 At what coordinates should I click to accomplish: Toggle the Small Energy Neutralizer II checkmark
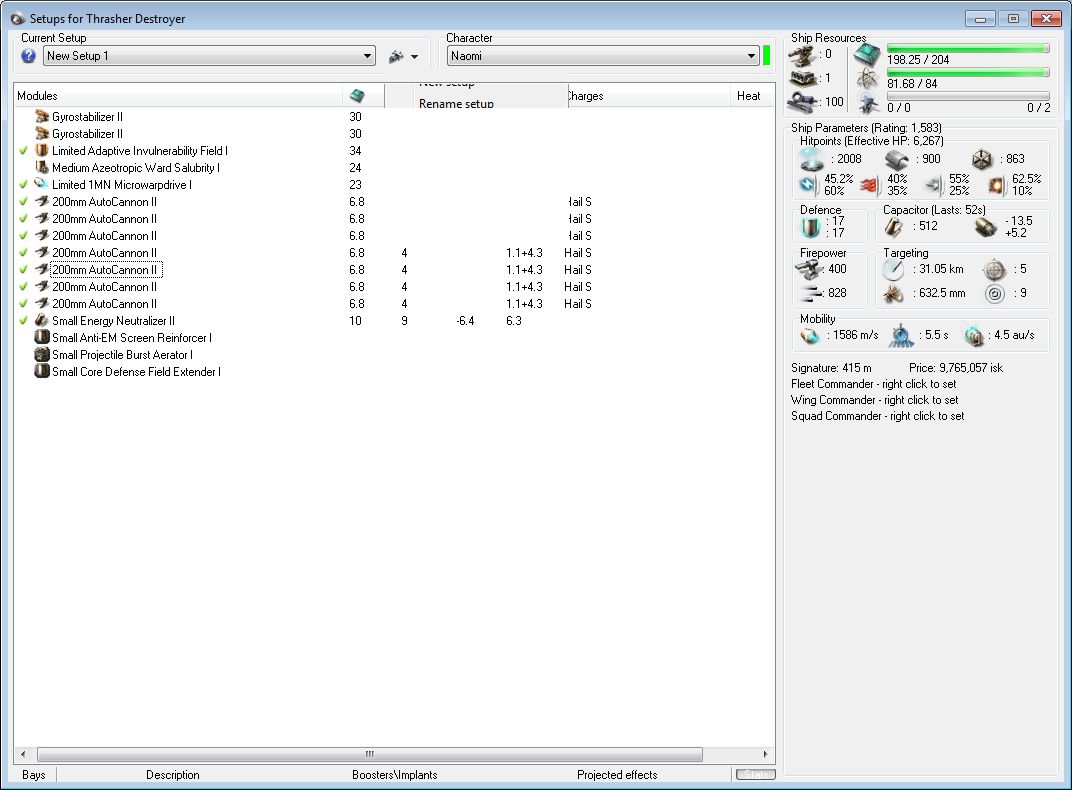(23, 321)
